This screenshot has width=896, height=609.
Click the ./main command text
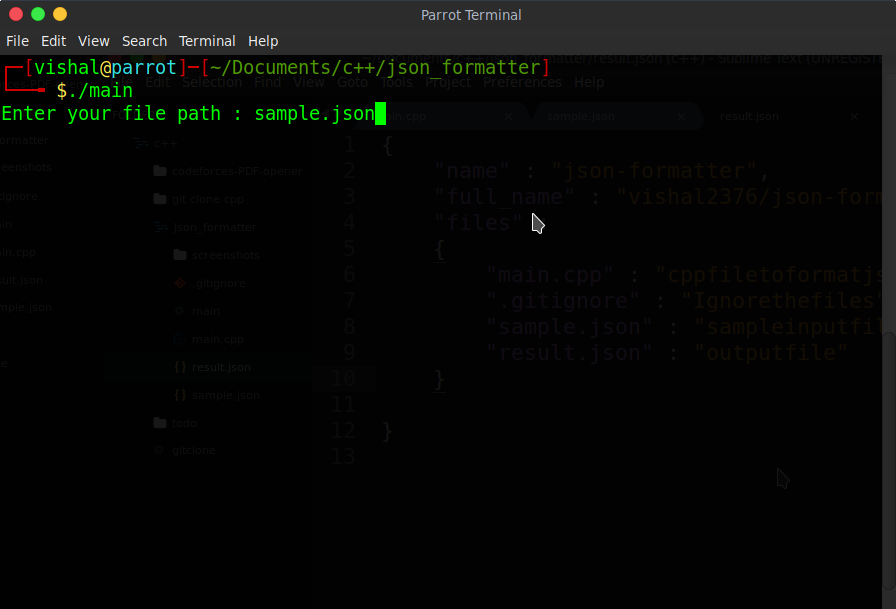(x=100, y=90)
